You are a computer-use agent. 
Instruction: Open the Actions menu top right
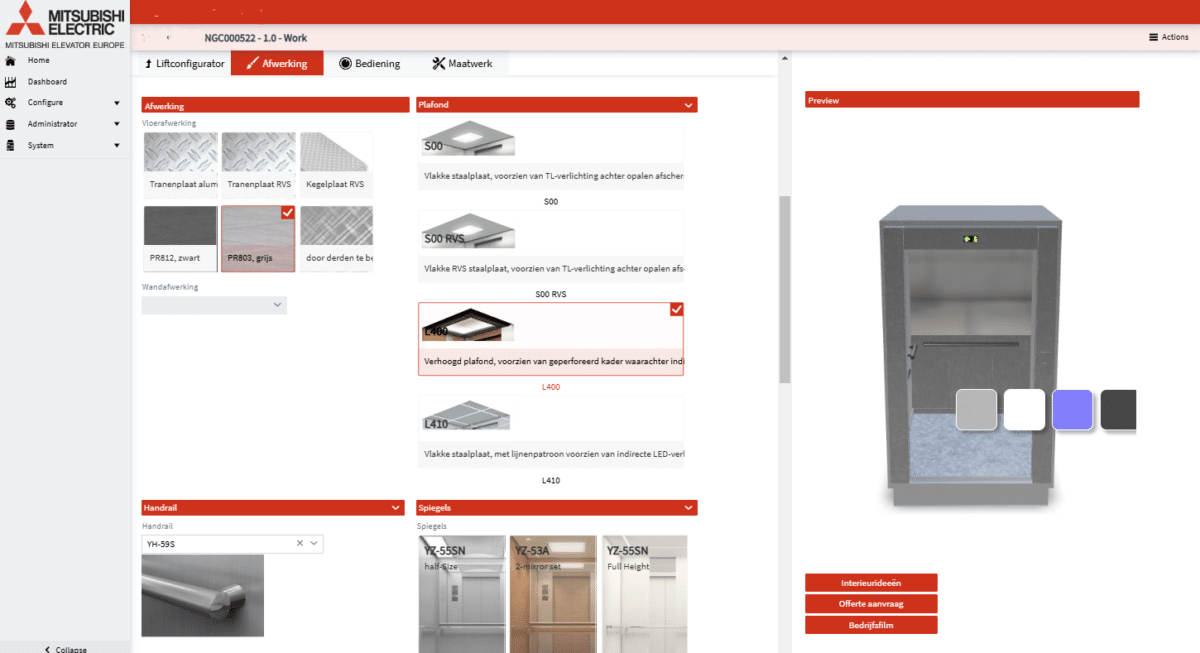click(x=1167, y=36)
